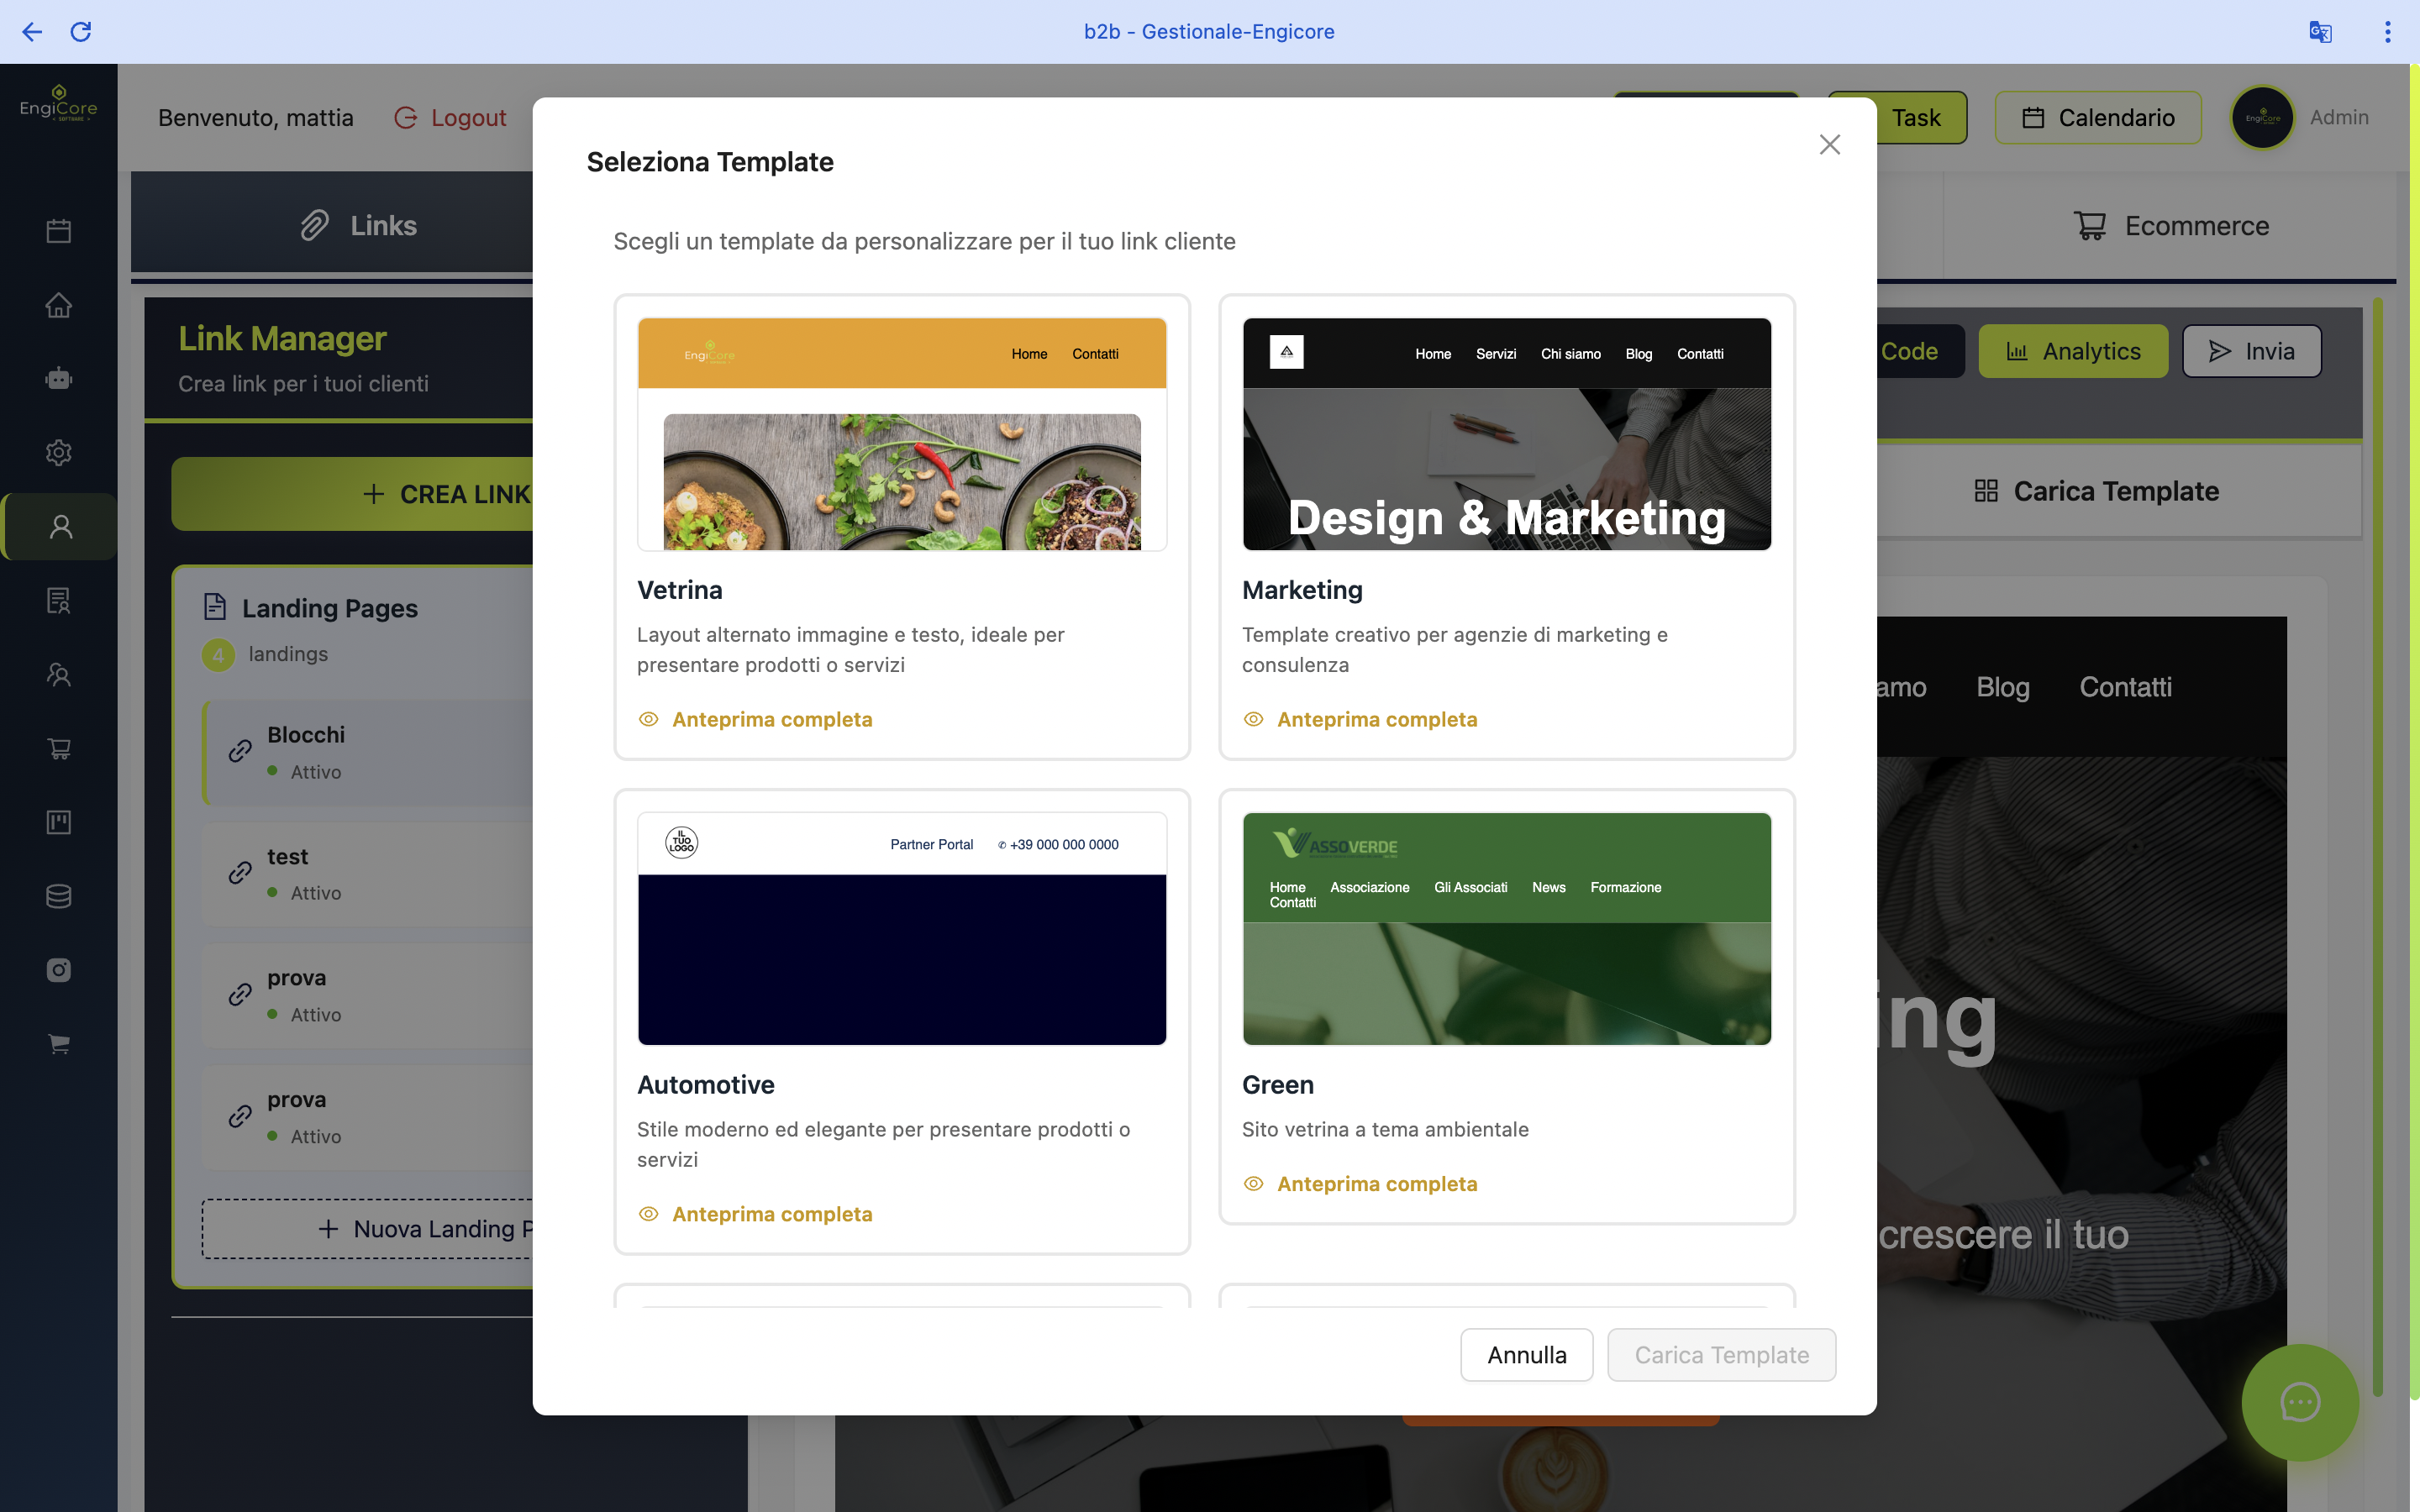Click the Analytics button
2420x1512 pixels.
pyautogui.click(x=2073, y=351)
